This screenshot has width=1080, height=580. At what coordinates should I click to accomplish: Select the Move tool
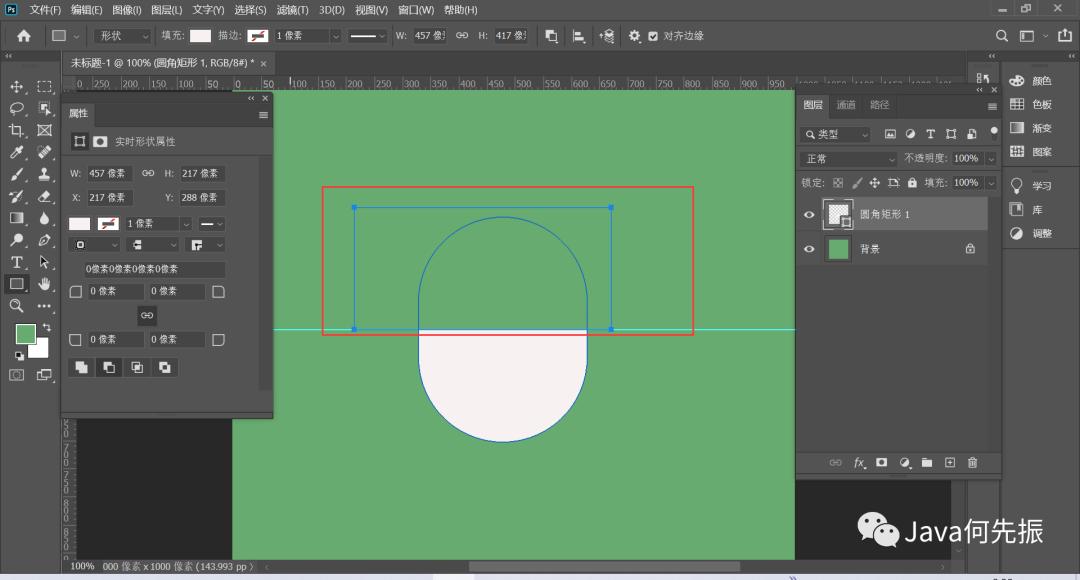point(17,87)
